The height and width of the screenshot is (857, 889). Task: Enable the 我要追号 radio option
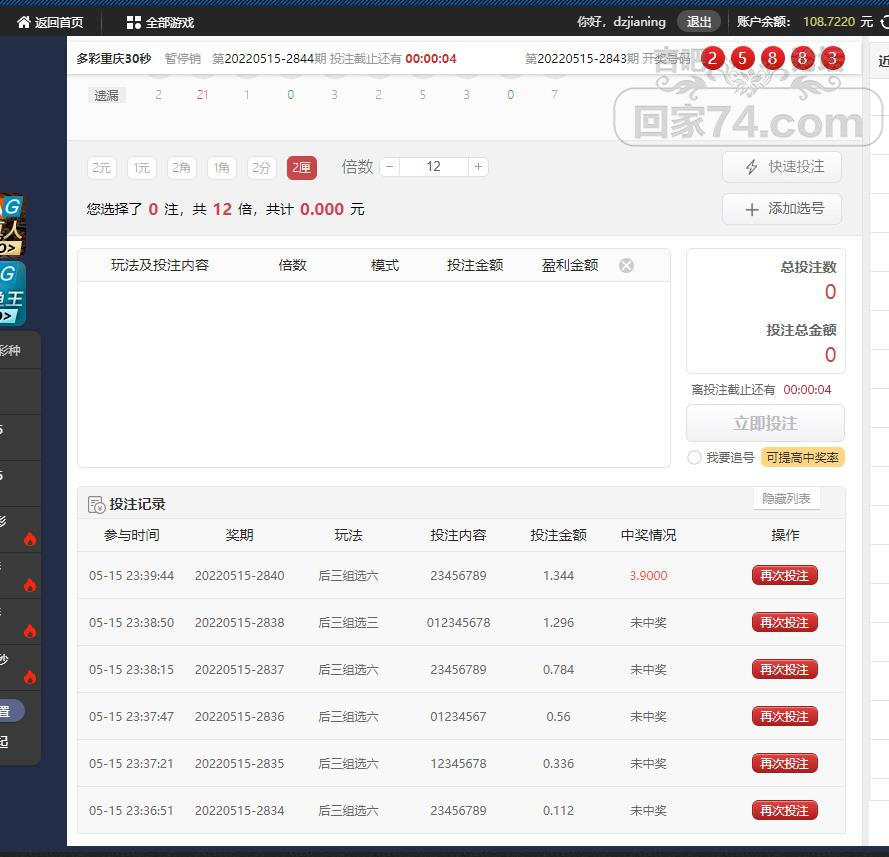point(694,457)
